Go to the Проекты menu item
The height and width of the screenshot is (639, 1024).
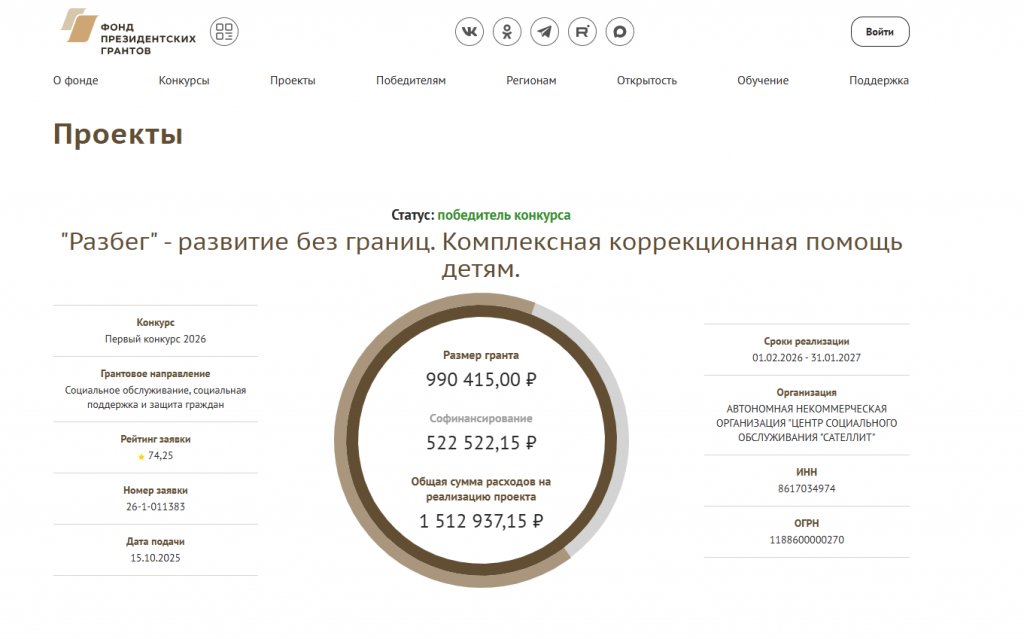pos(292,81)
